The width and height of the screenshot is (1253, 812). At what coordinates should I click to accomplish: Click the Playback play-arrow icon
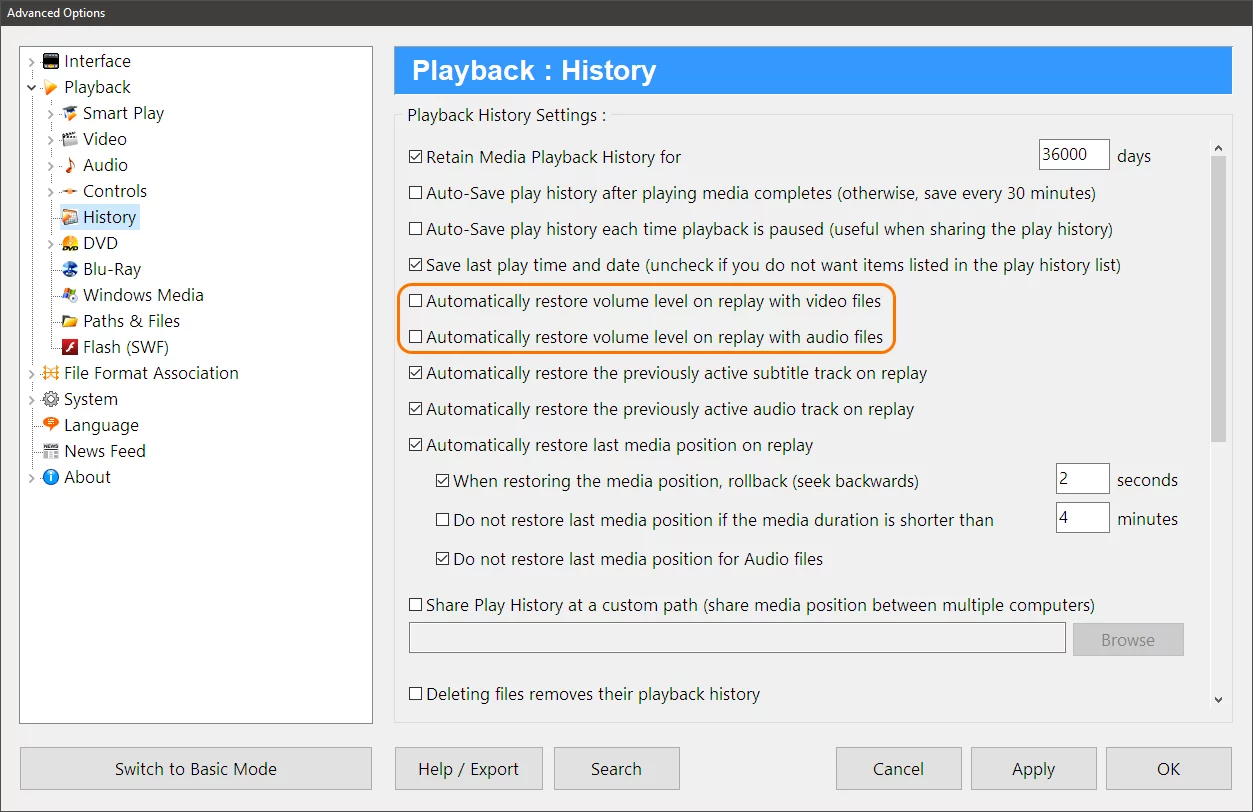tap(50, 87)
